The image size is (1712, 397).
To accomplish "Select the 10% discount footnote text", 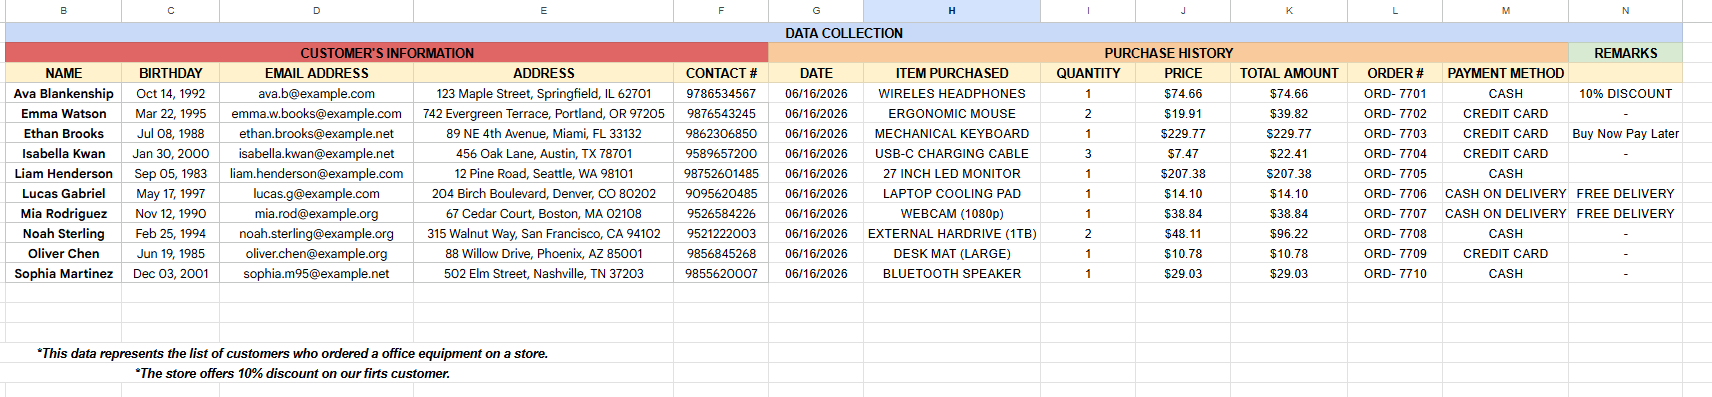I will (292, 373).
